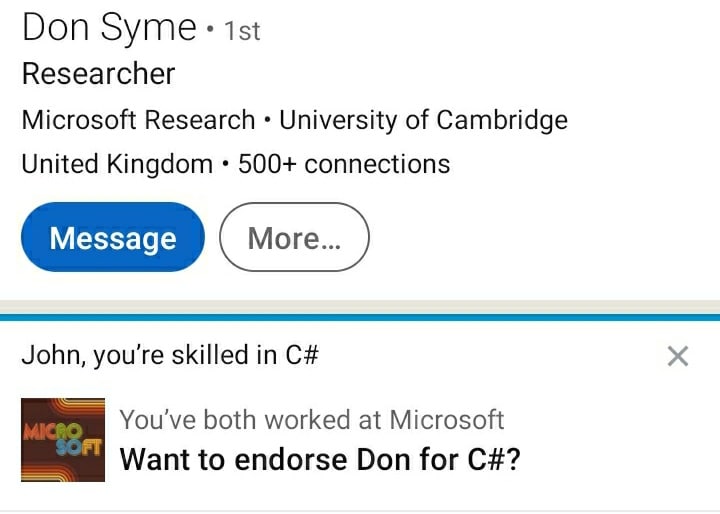Open University of Cambridge education link
This screenshot has width=720, height=514.
click(x=423, y=120)
